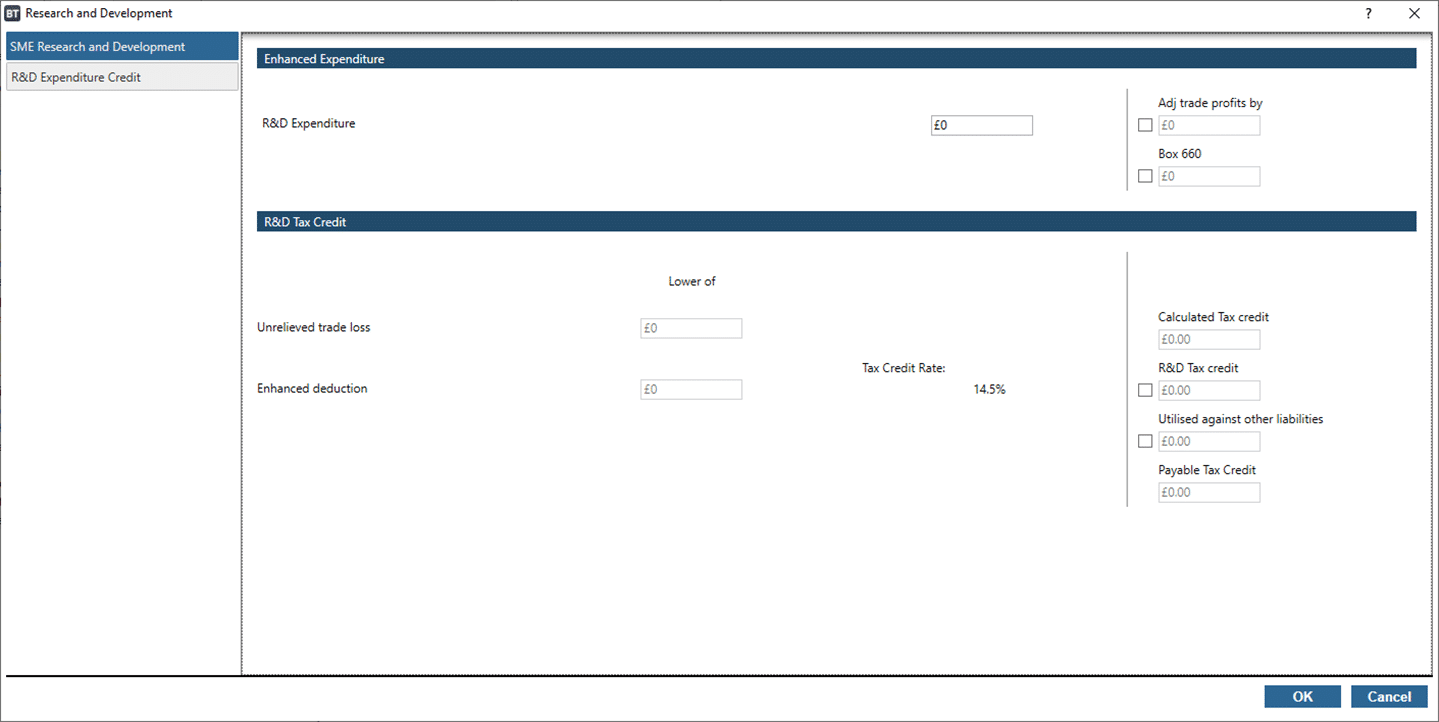The image size is (1439, 722).
Task: Click the Unrelieved trade loss field
Action: coord(691,329)
